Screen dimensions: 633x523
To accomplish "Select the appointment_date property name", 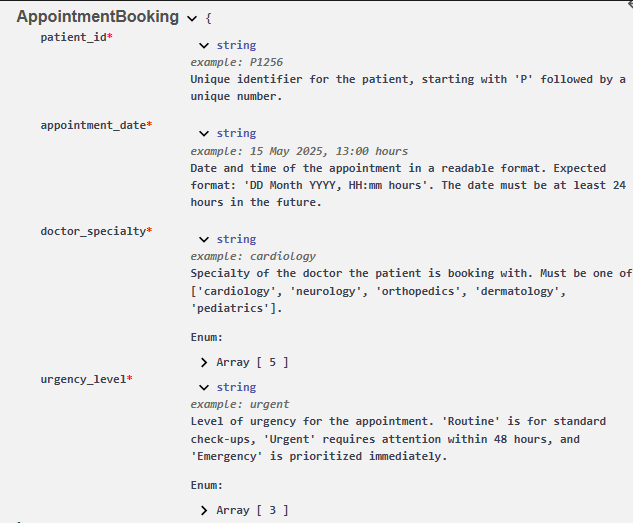I will pyautogui.click(x=93, y=126).
